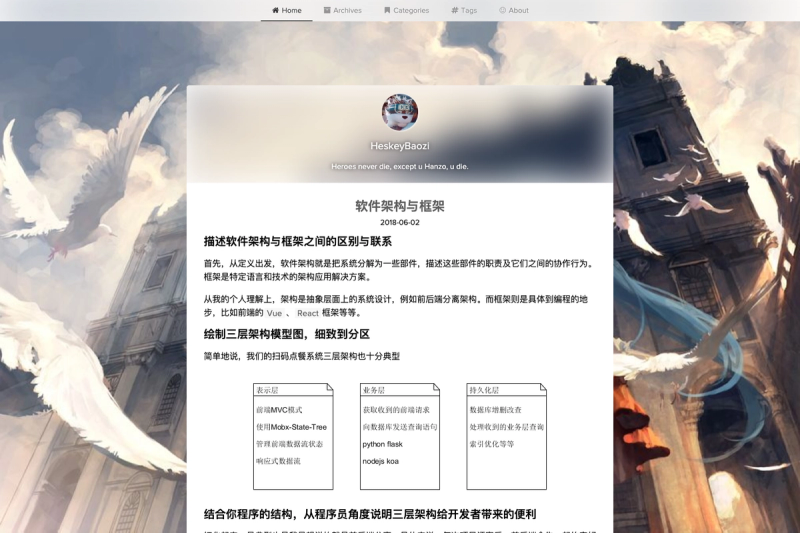Click the hash icon beside Tags
Image resolution: width=800 pixels, height=533 pixels.
(x=455, y=10)
